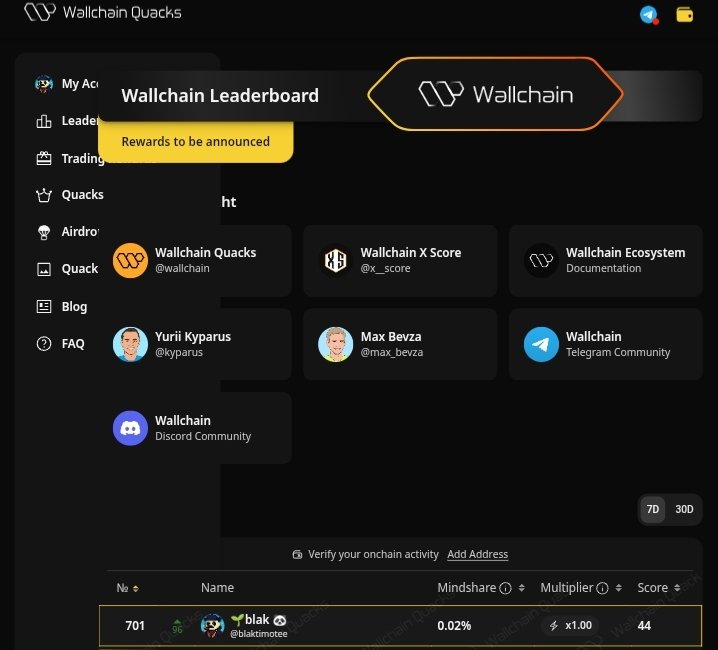Click the orange Wallchain Quacks avatar
Image resolution: width=718 pixels, height=650 pixels.
[x=131, y=260]
